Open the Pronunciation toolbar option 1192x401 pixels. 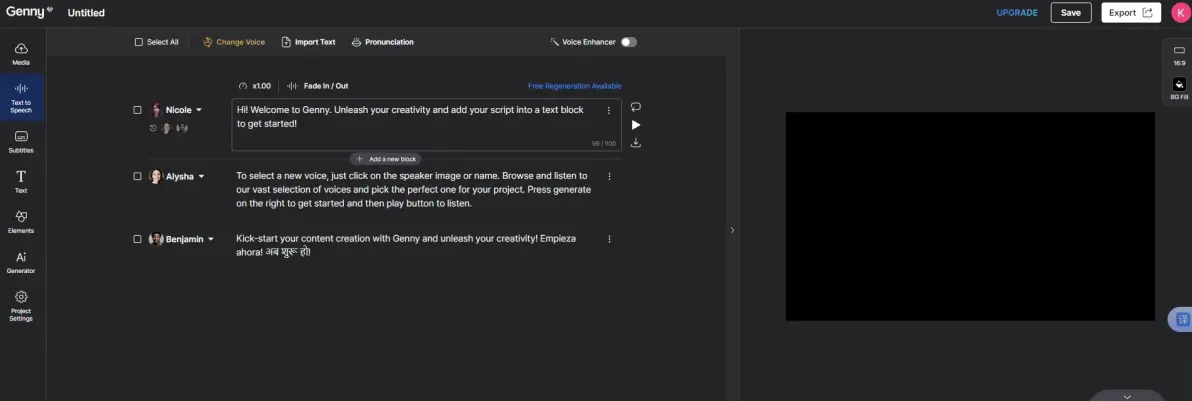pos(382,42)
